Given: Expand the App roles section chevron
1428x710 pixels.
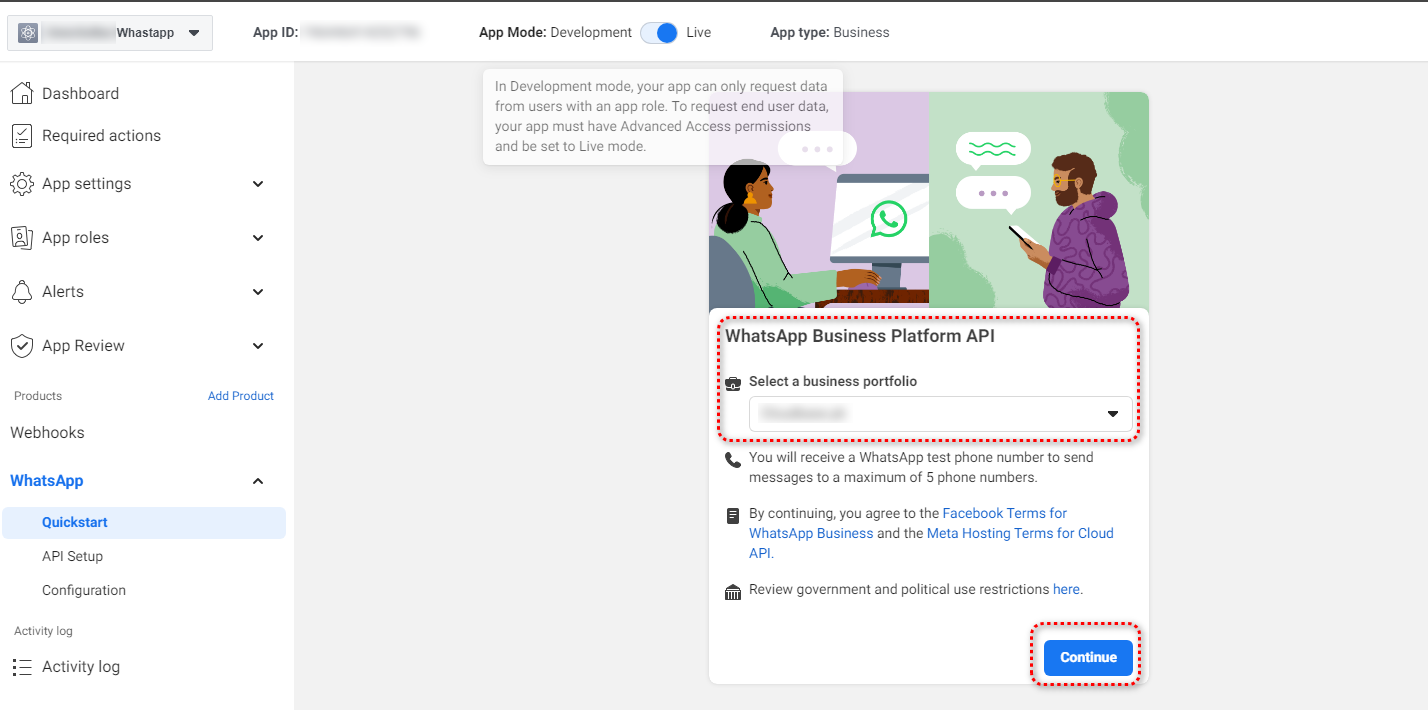Looking at the screenshot, I should click(x=258, y=238).
